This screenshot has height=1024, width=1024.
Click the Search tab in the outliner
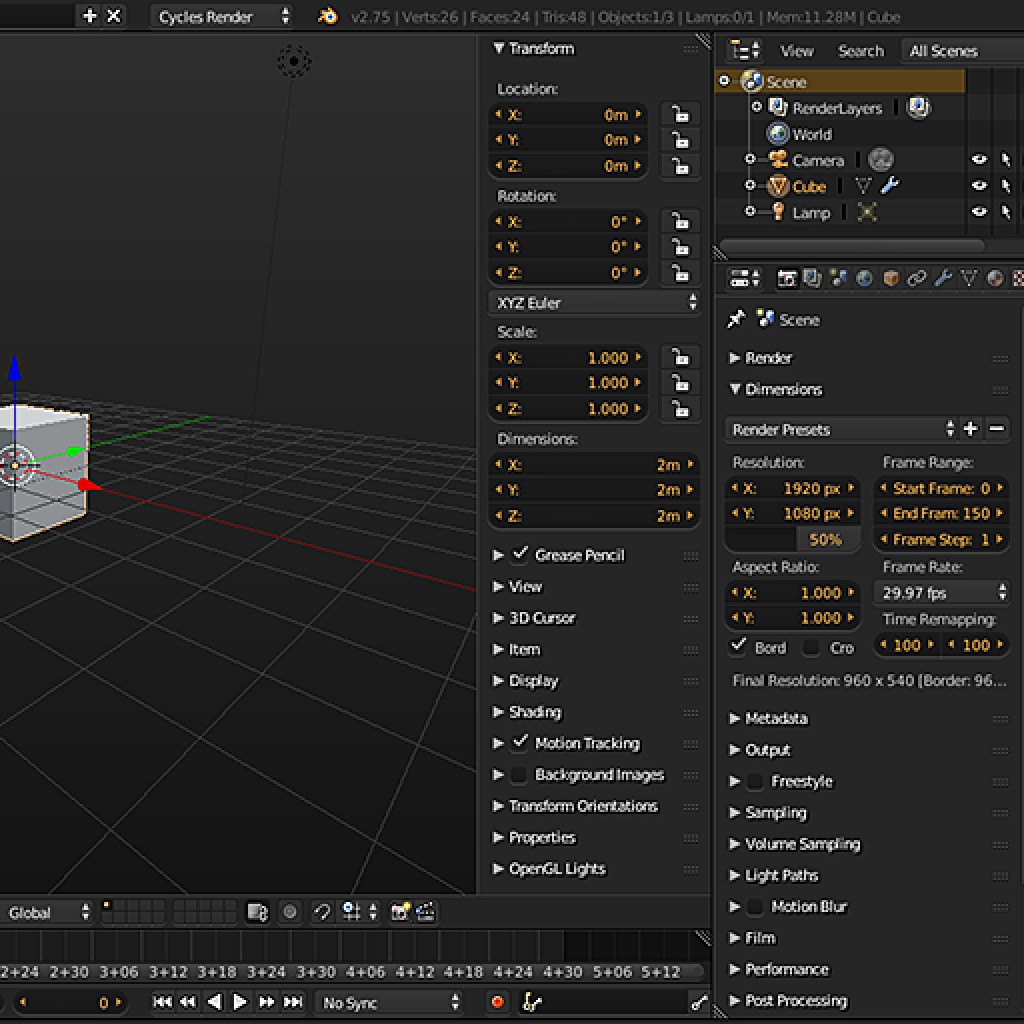click(x=860, y=50)
